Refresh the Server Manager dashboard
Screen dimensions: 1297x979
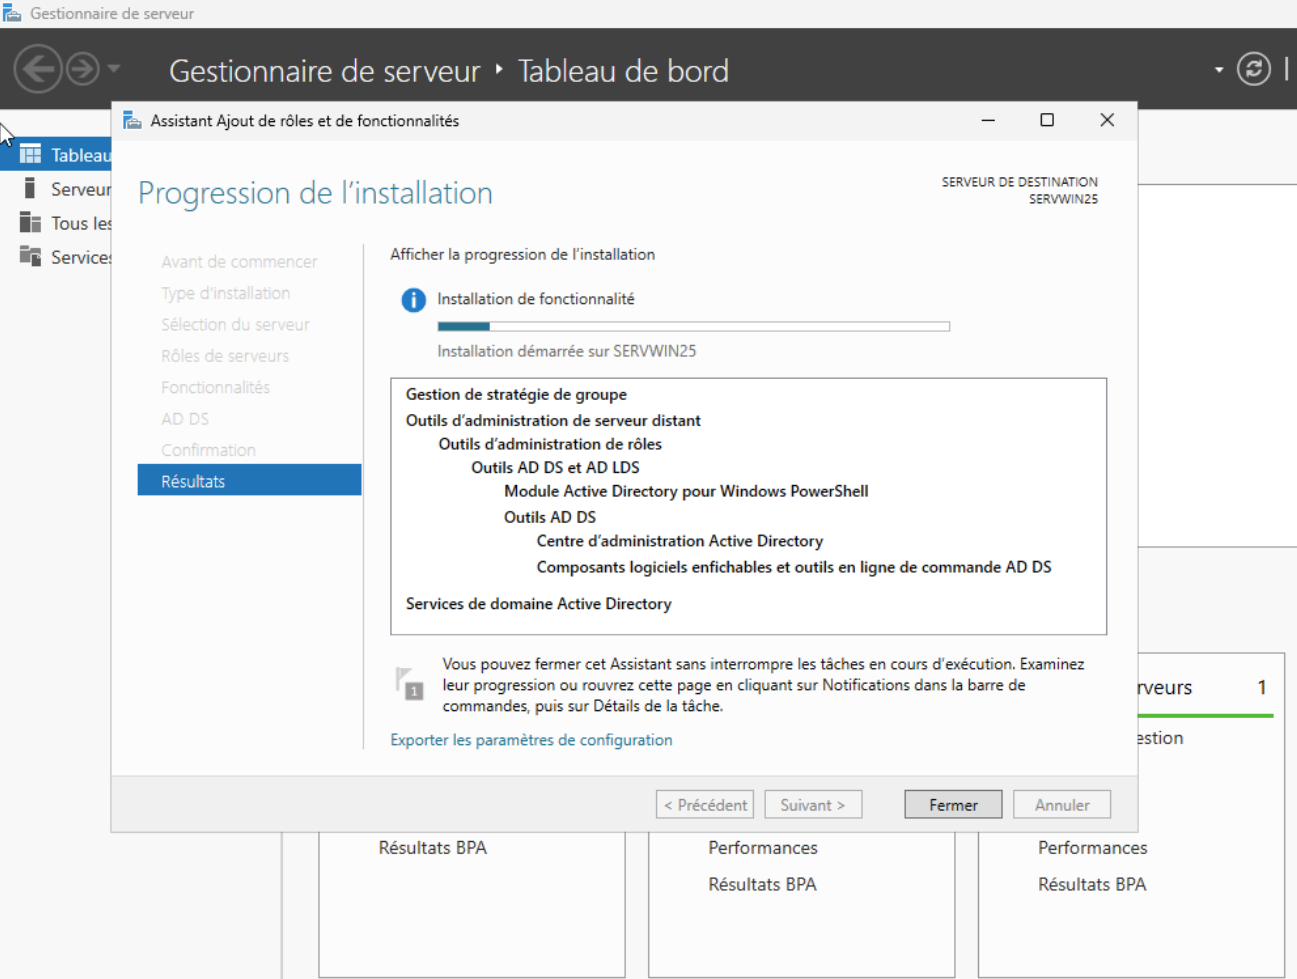coord(1253,69)
